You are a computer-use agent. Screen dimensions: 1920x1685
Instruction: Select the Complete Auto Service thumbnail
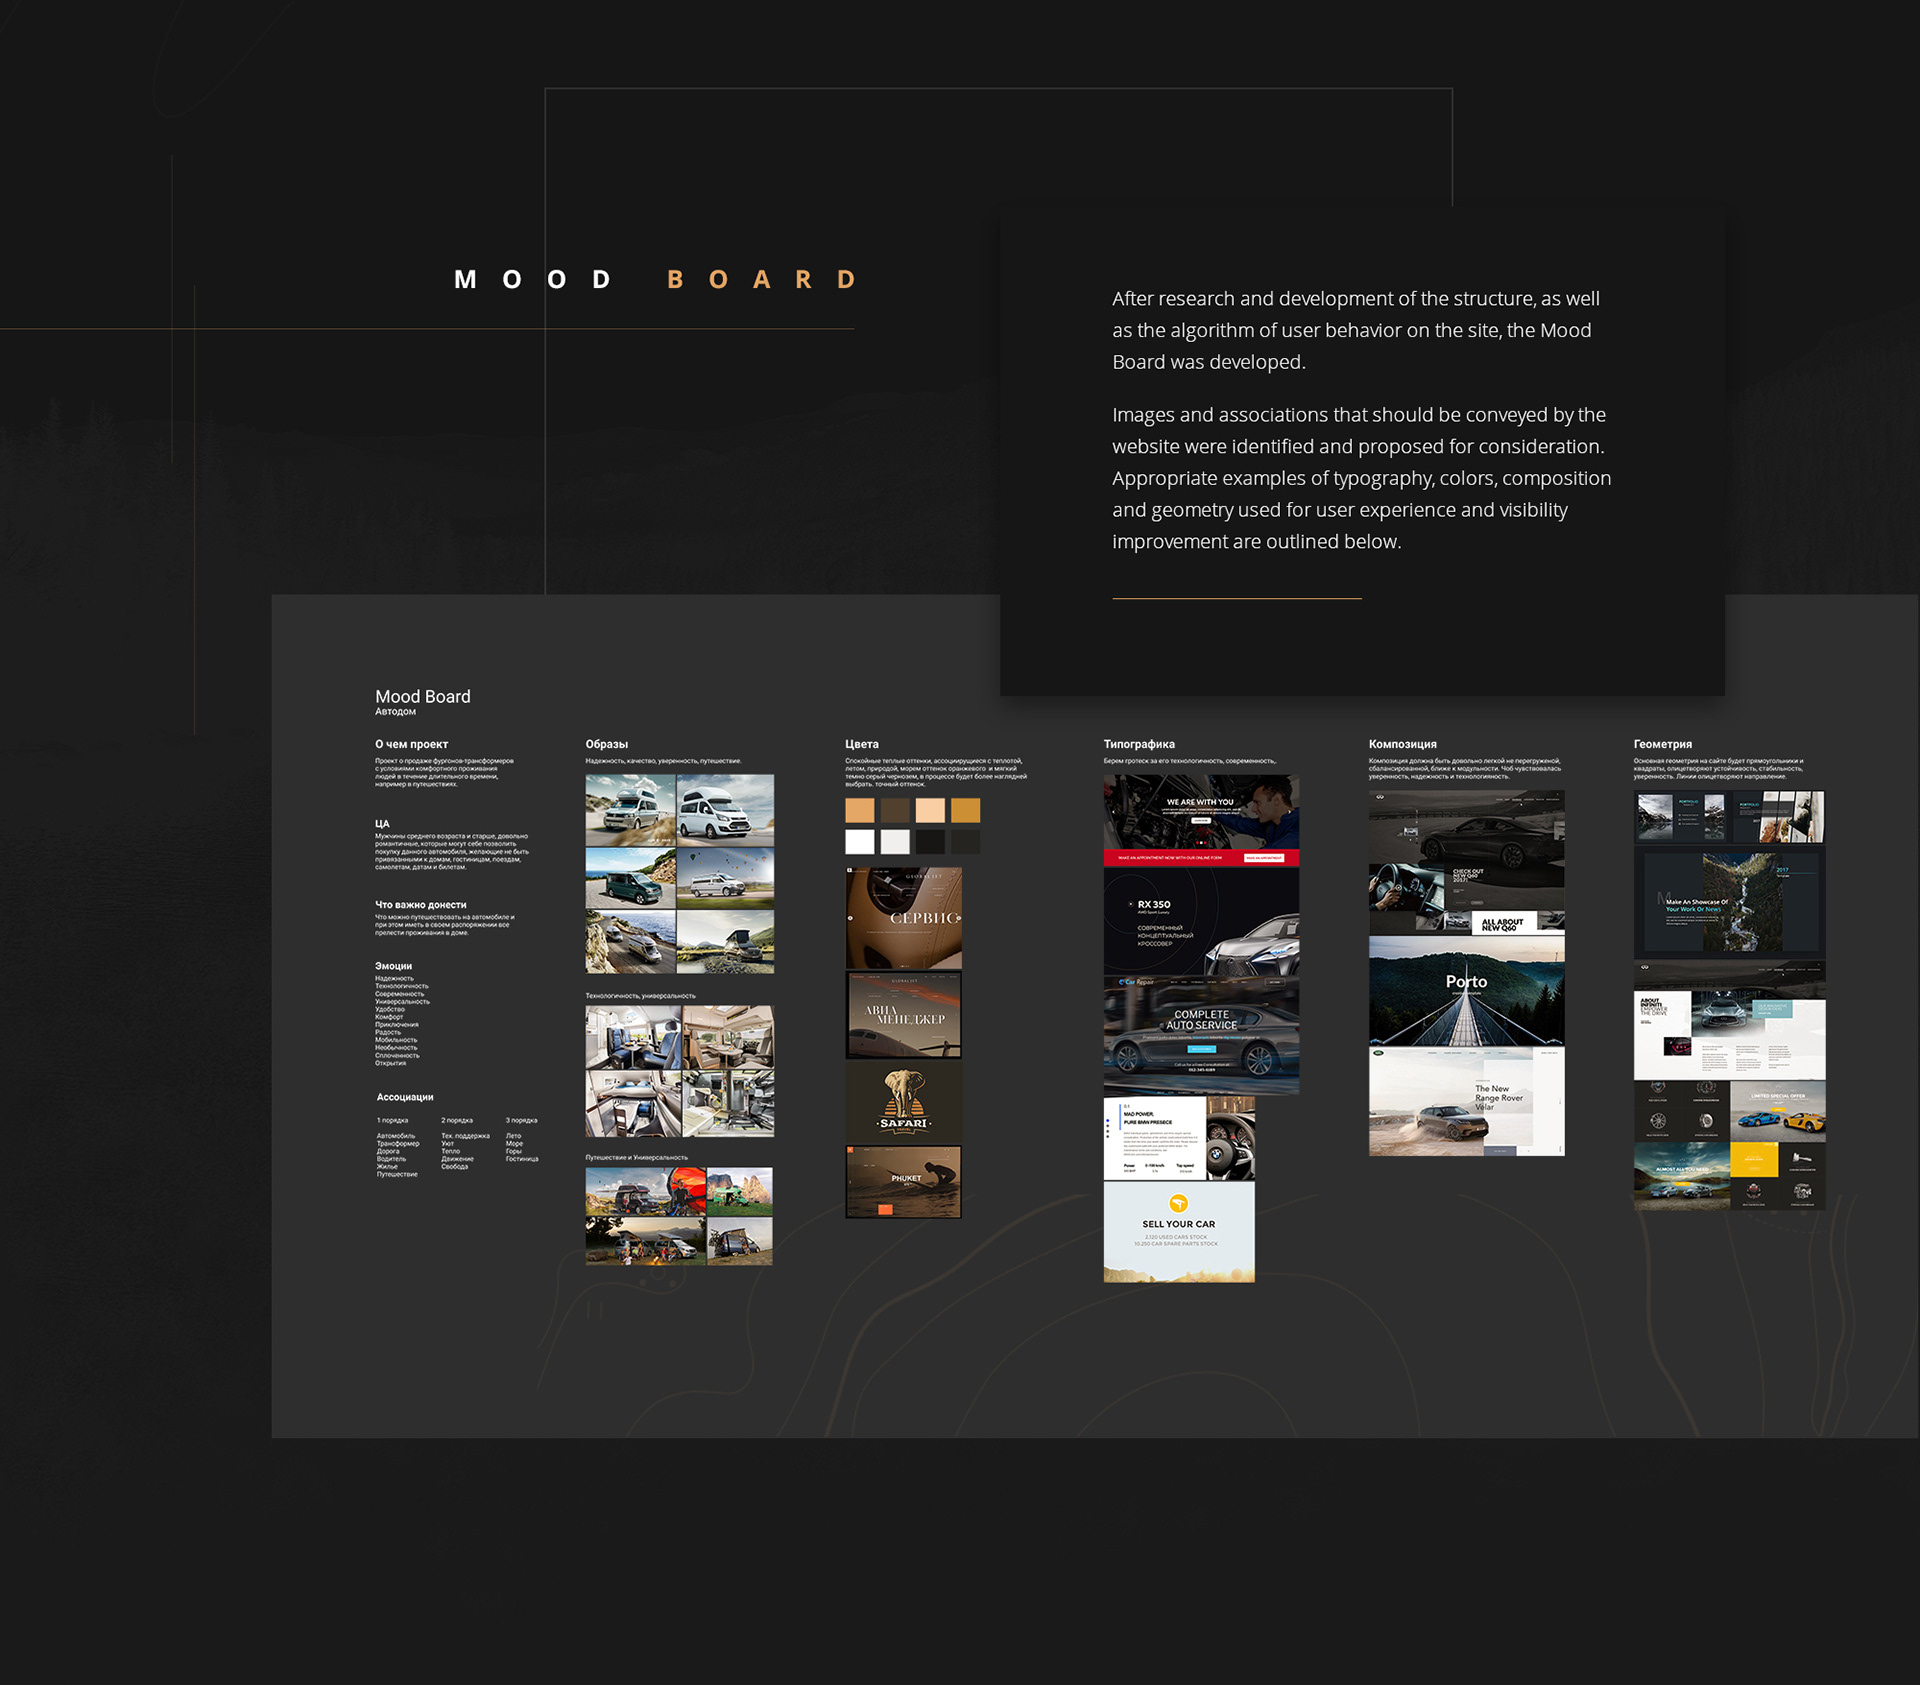(1201, 1036)
